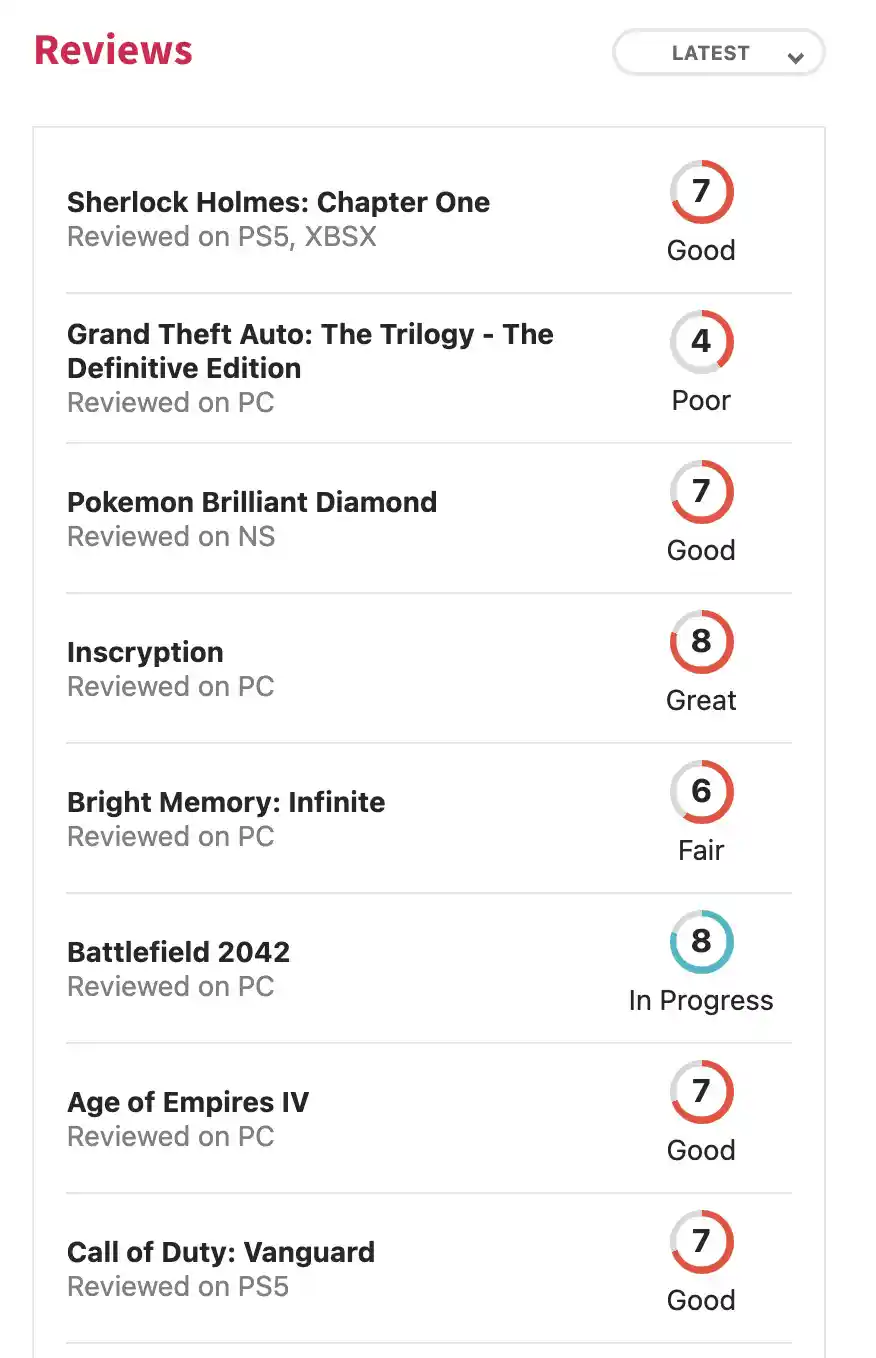This screenshot has width=876, height=1358.
Task: Click the score 4 circle for Grand Theft Auto Trilogy
Action: coord(701,342)
